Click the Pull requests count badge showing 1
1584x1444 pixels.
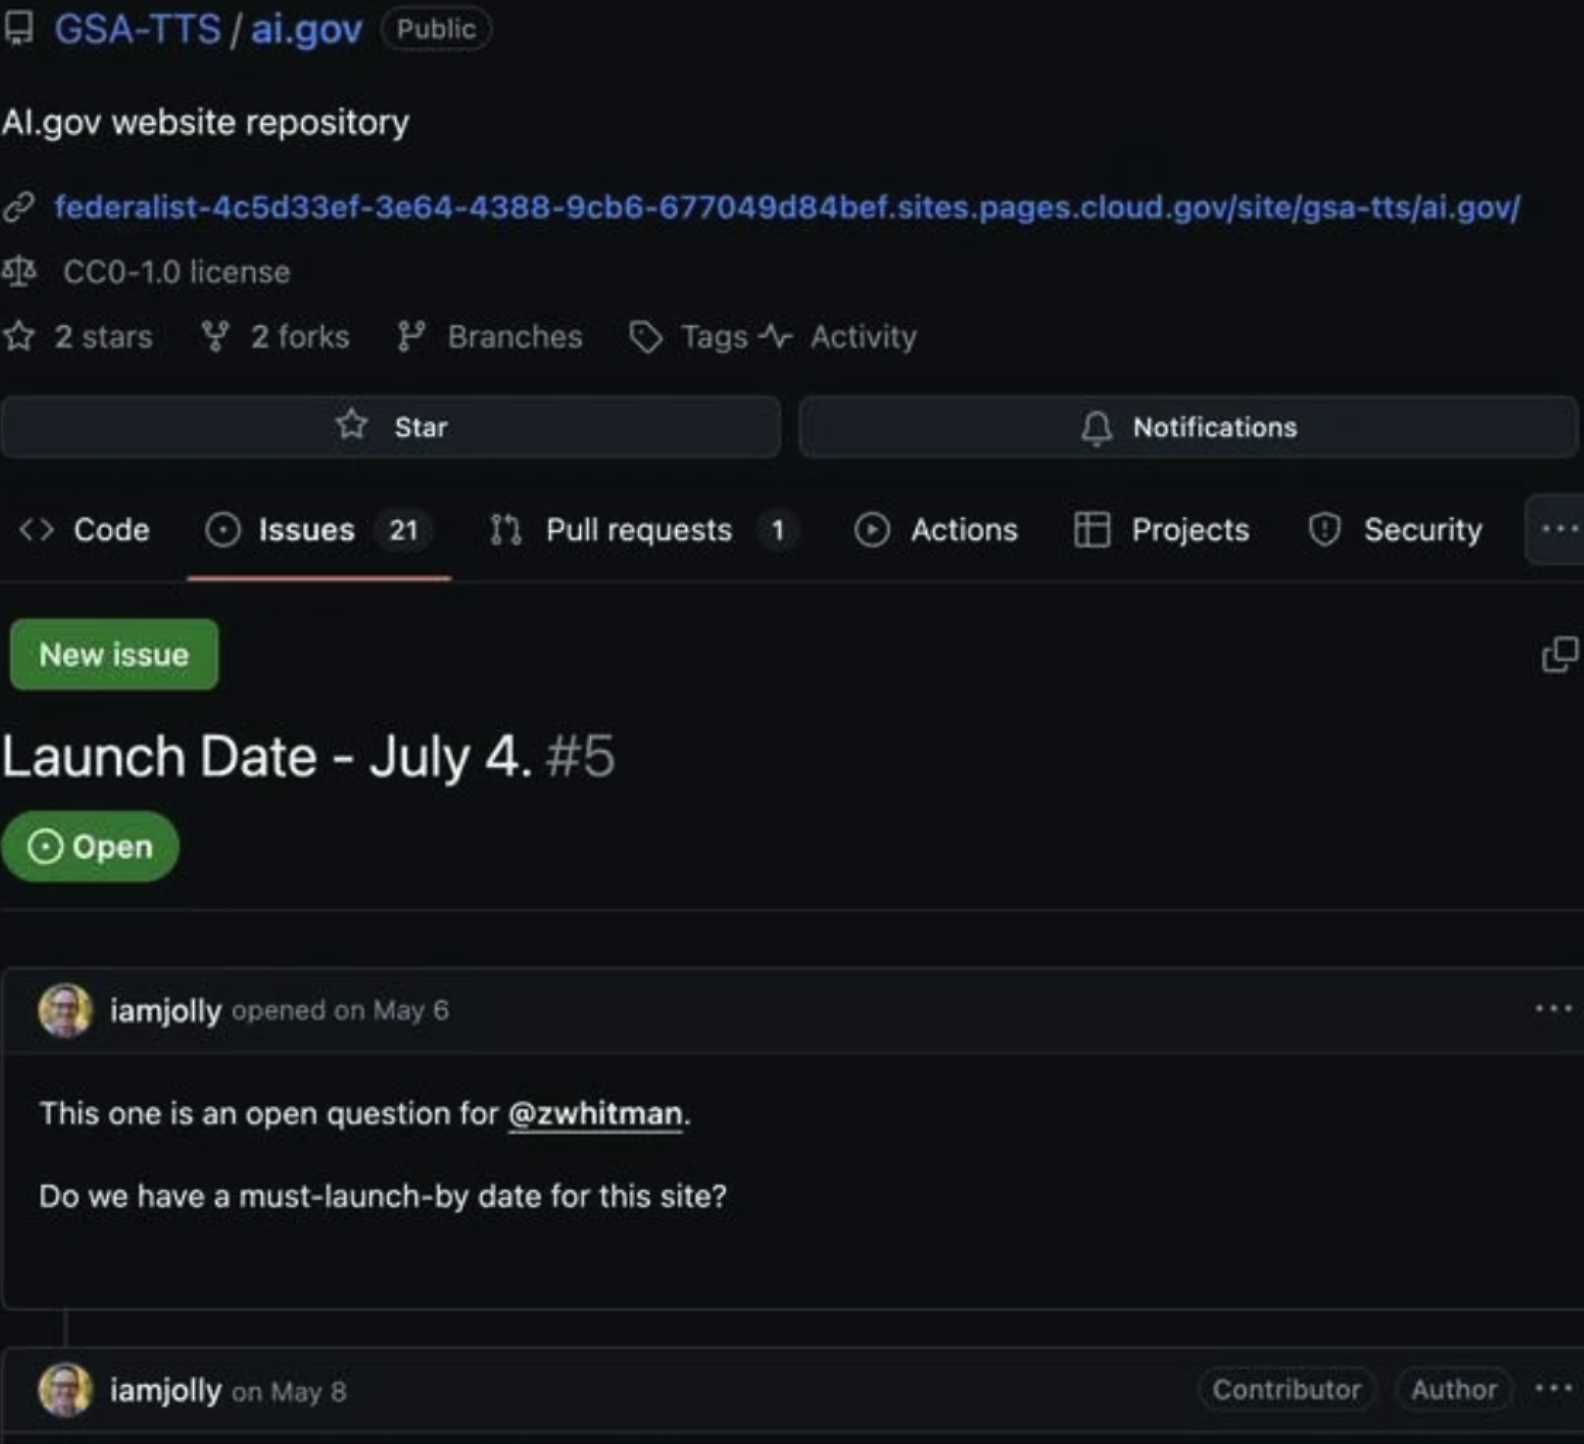[777, 530]
